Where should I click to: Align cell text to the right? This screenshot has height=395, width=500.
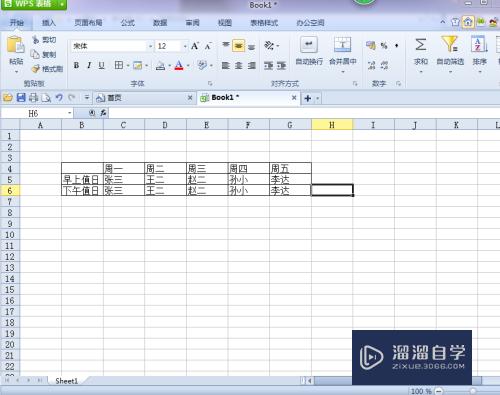[x=252, y=66]
